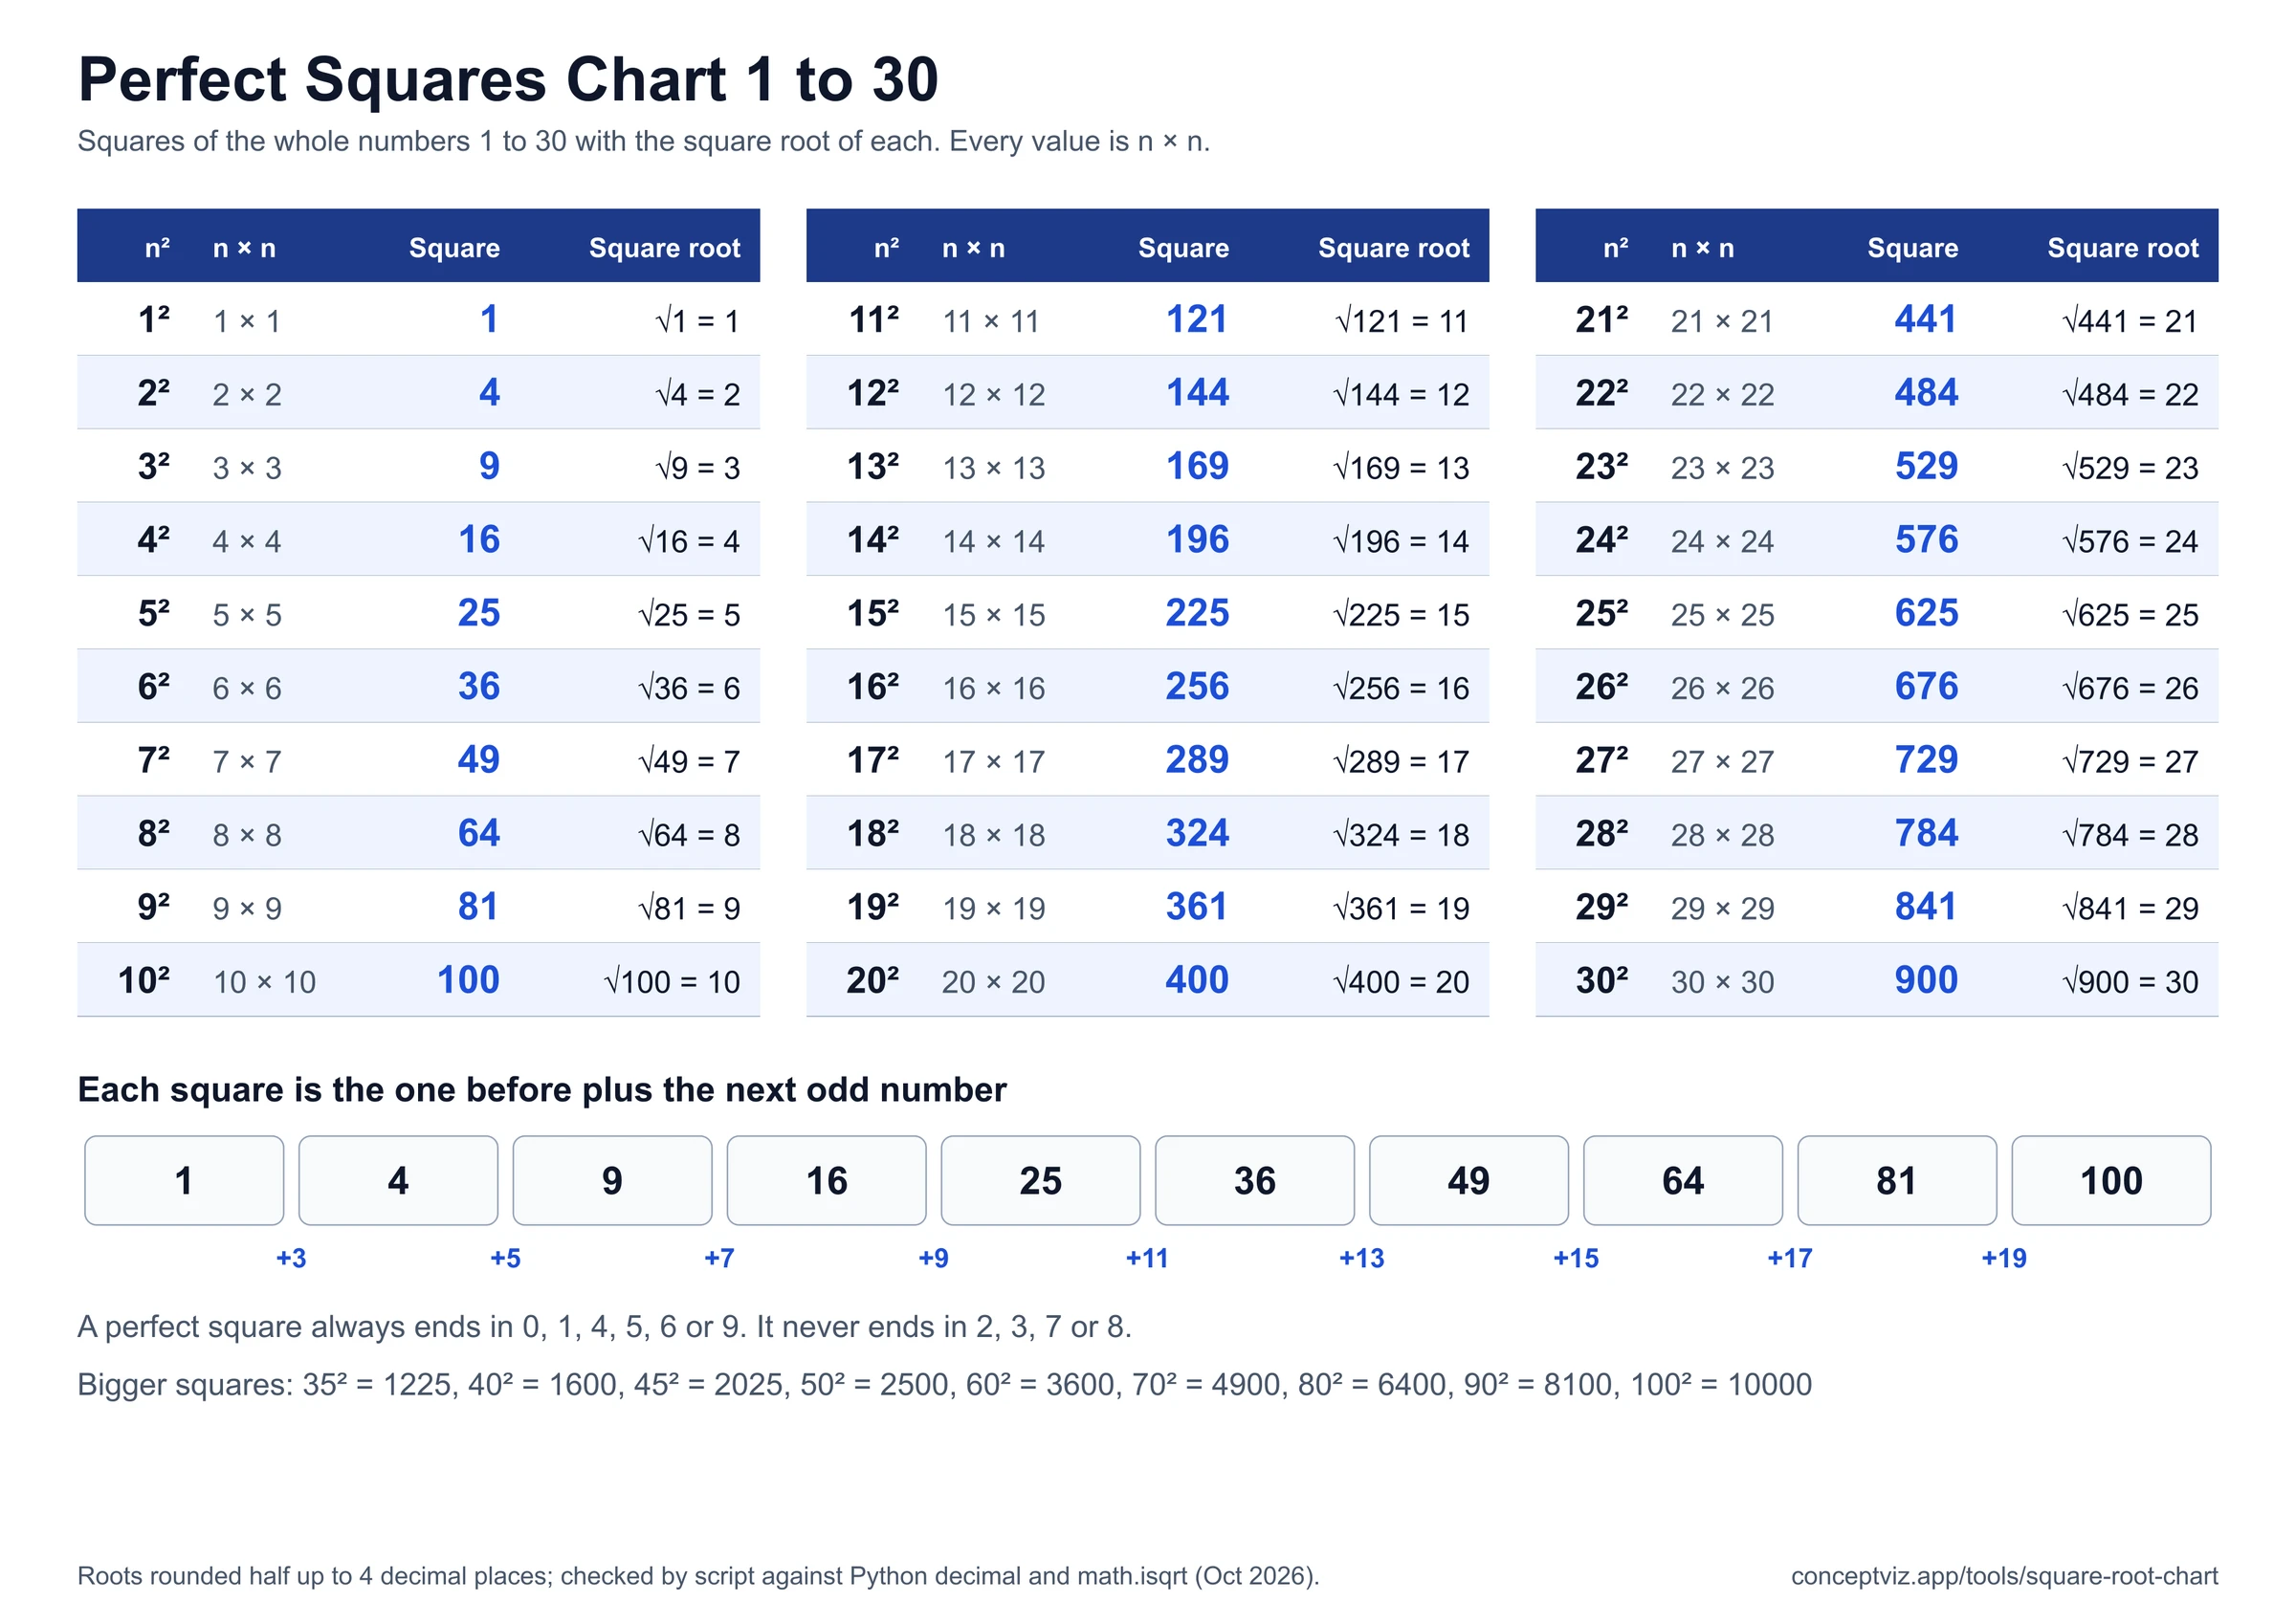
Task: Select the cell √81 = 9
Action: click(689, 908)
